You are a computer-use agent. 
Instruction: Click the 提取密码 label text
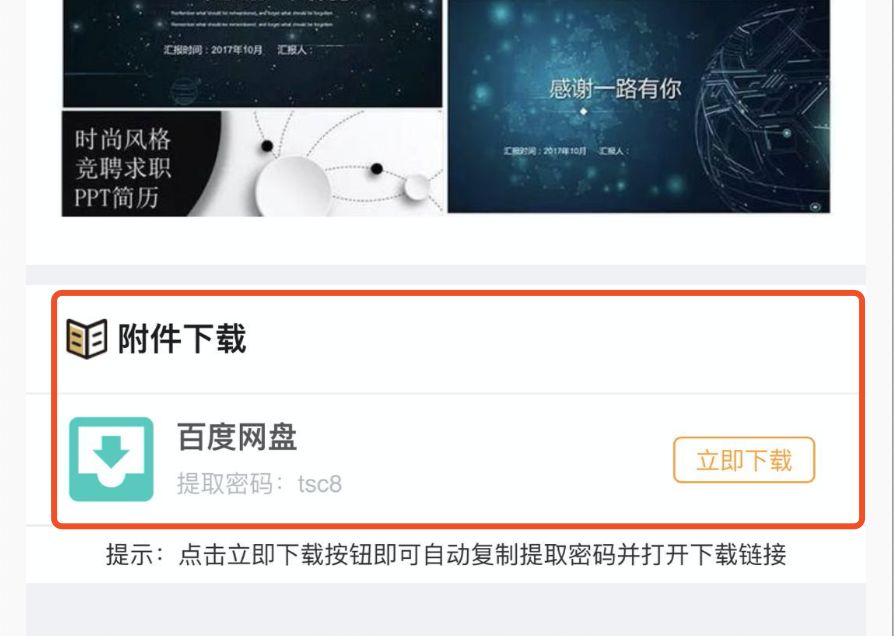[x=224, y=484]
